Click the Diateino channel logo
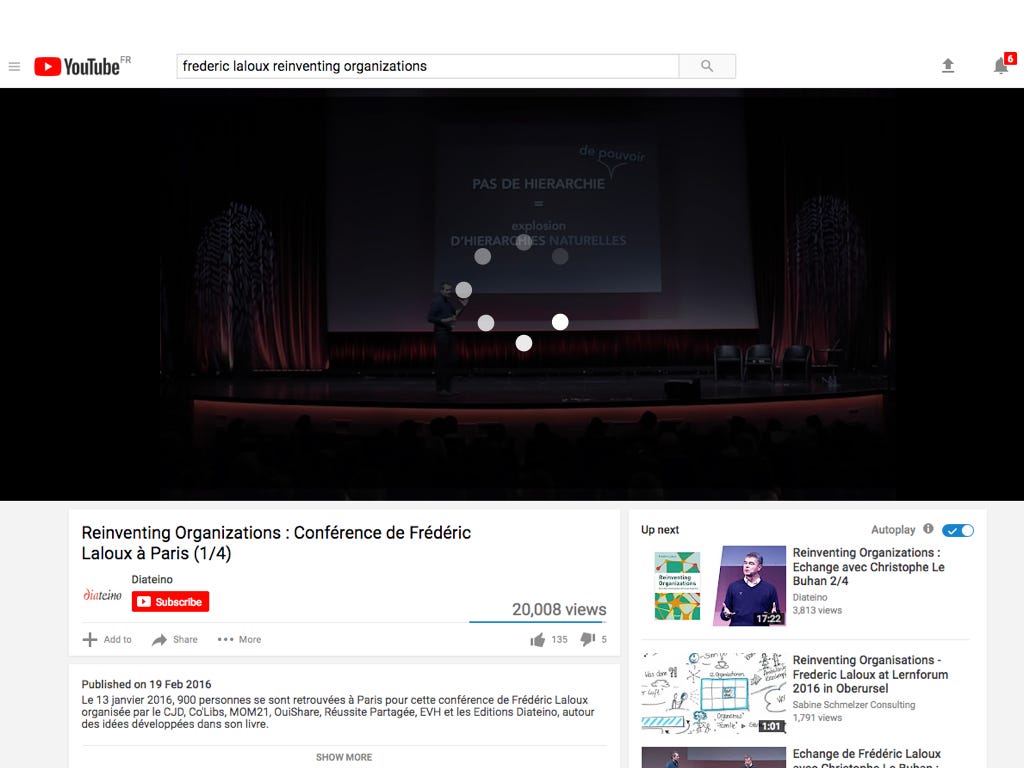 pyautogui.click(x=103, y=594)
